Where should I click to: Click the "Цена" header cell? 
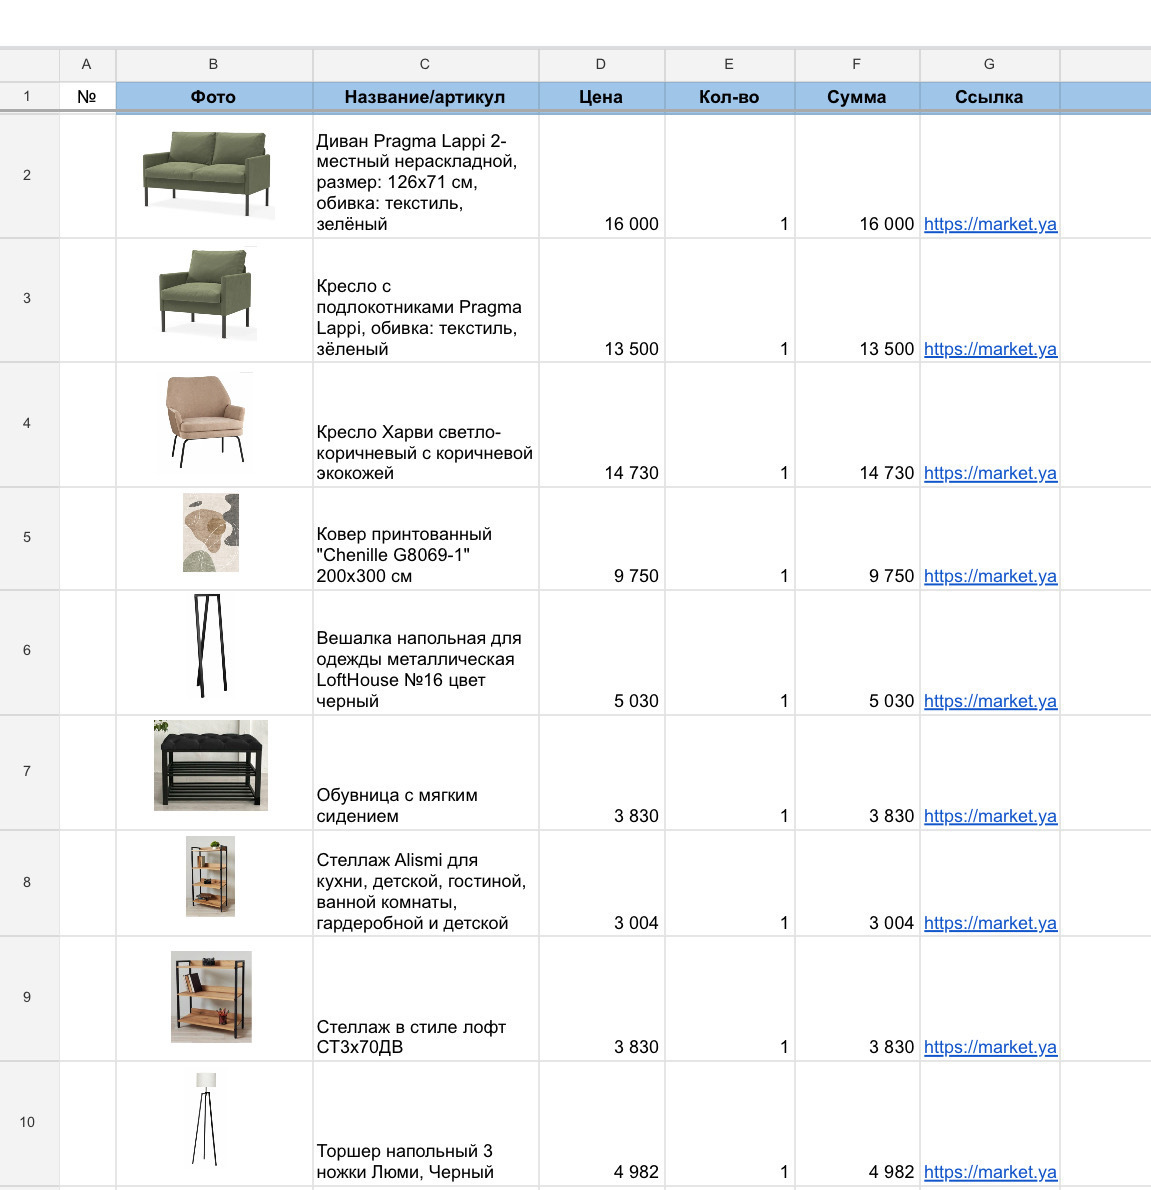(x=602, y=96)
